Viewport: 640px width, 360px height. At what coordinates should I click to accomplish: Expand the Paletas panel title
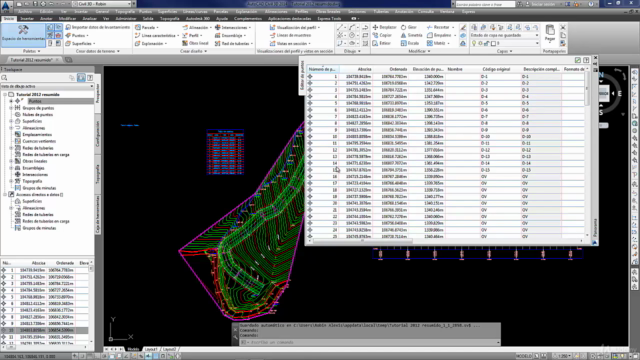(32, 51)
